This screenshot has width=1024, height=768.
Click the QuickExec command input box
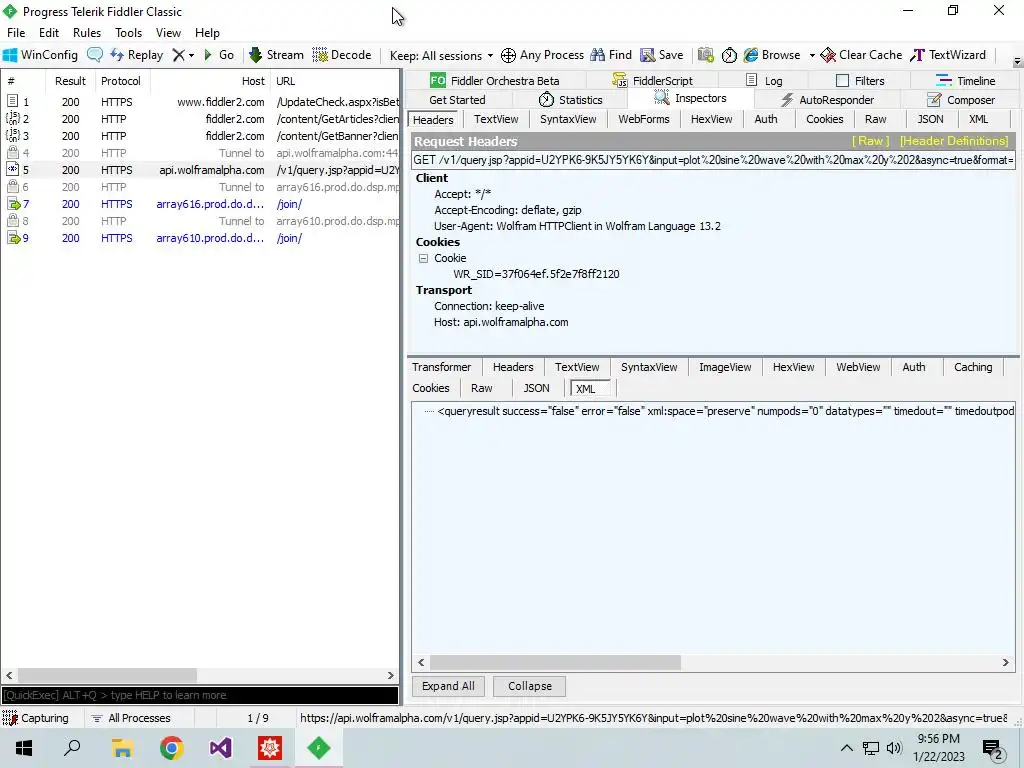[x=200, y=695]
